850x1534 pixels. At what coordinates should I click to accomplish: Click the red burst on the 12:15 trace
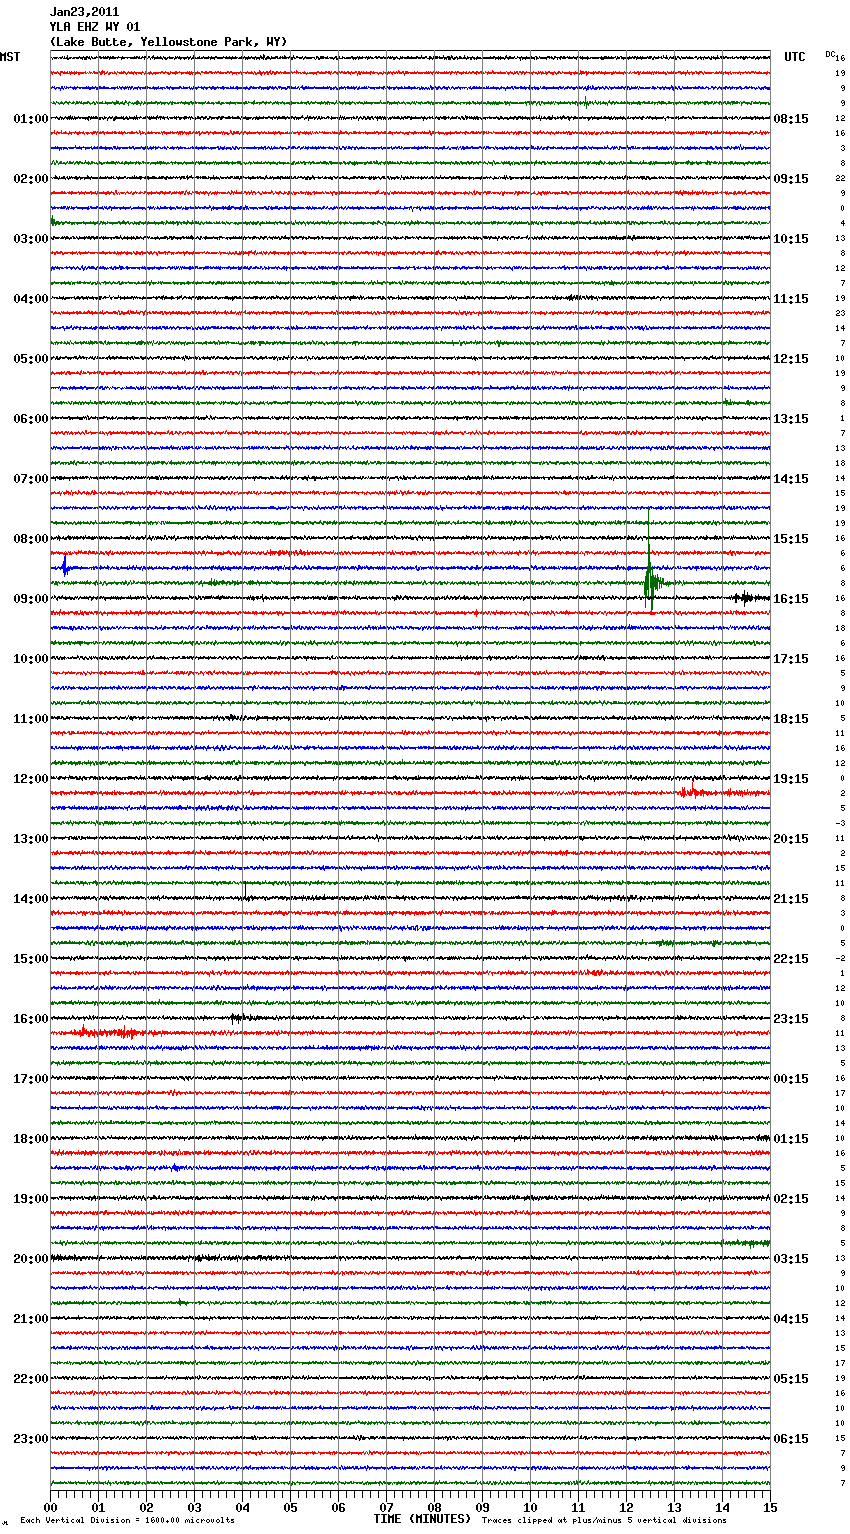[698, 792]
